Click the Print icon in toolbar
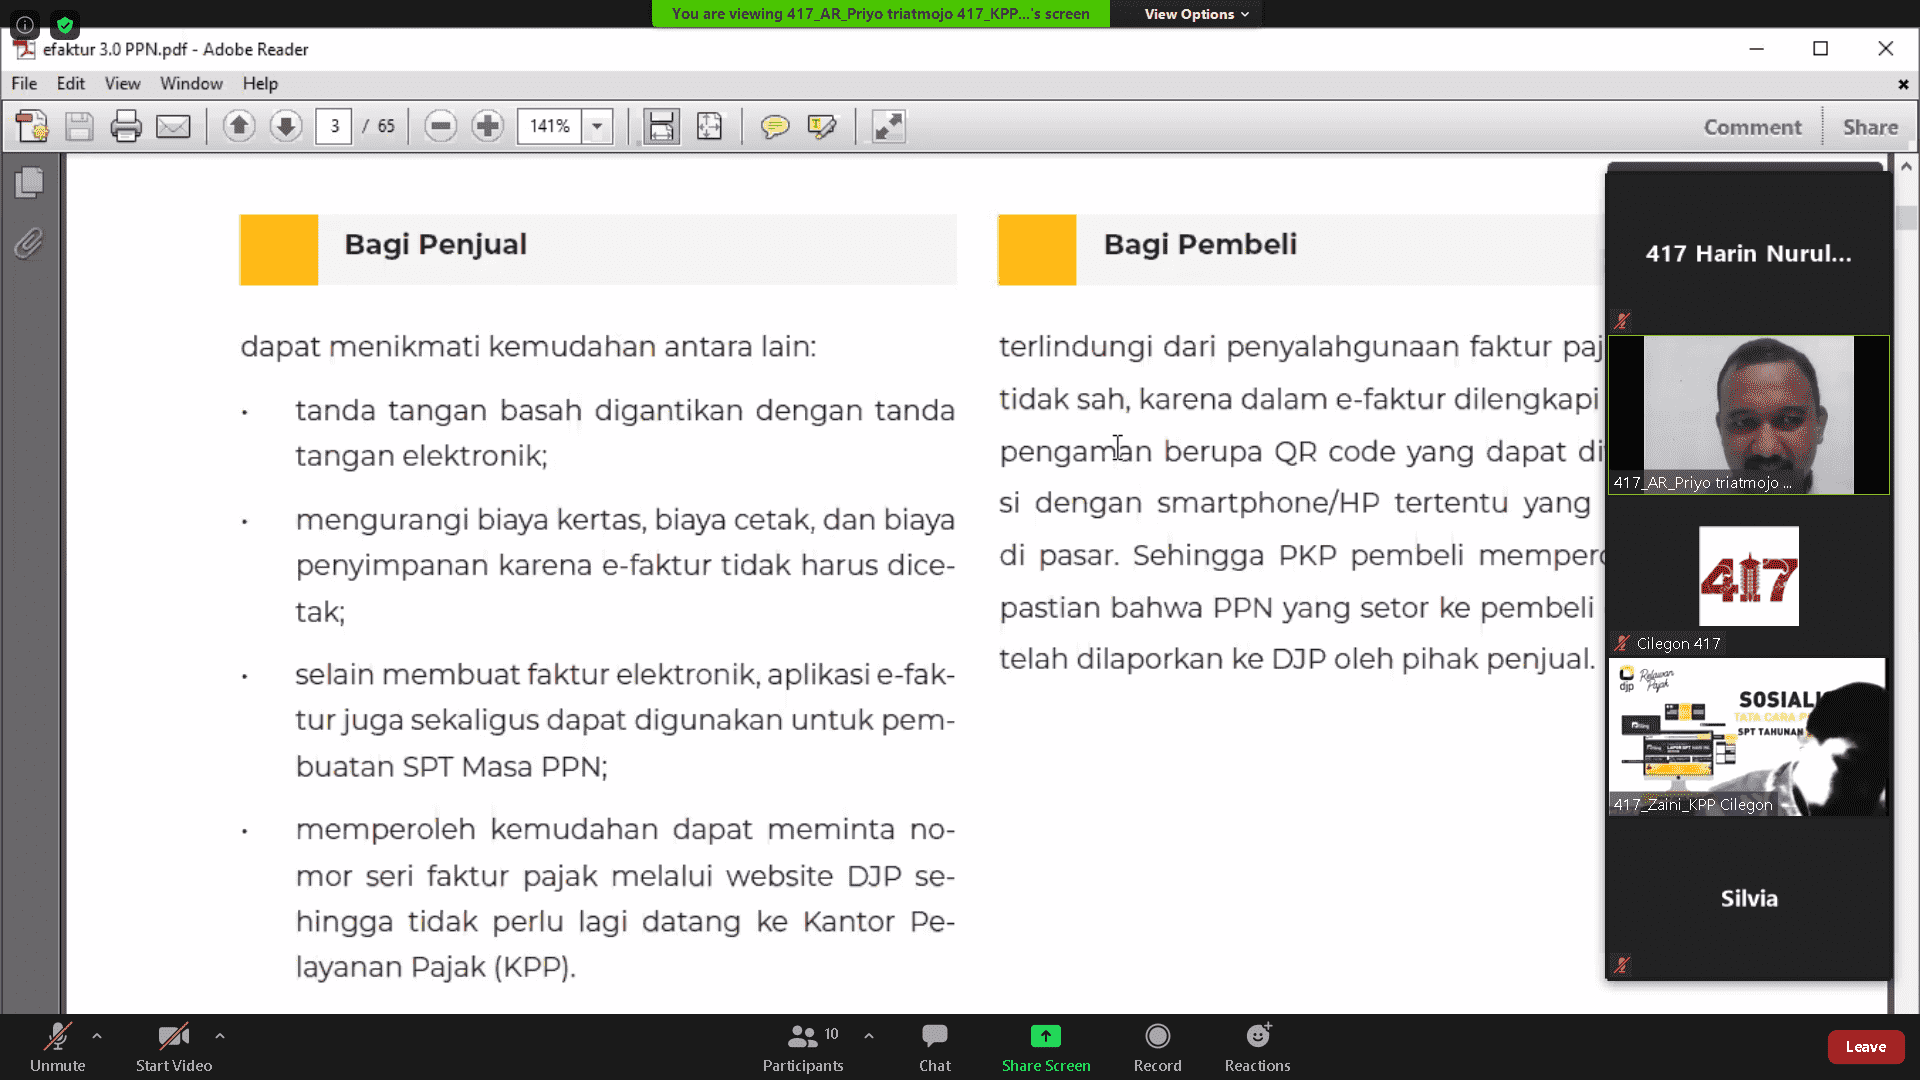Viewport: 1920px width, 1080px height. coord(126,127)
